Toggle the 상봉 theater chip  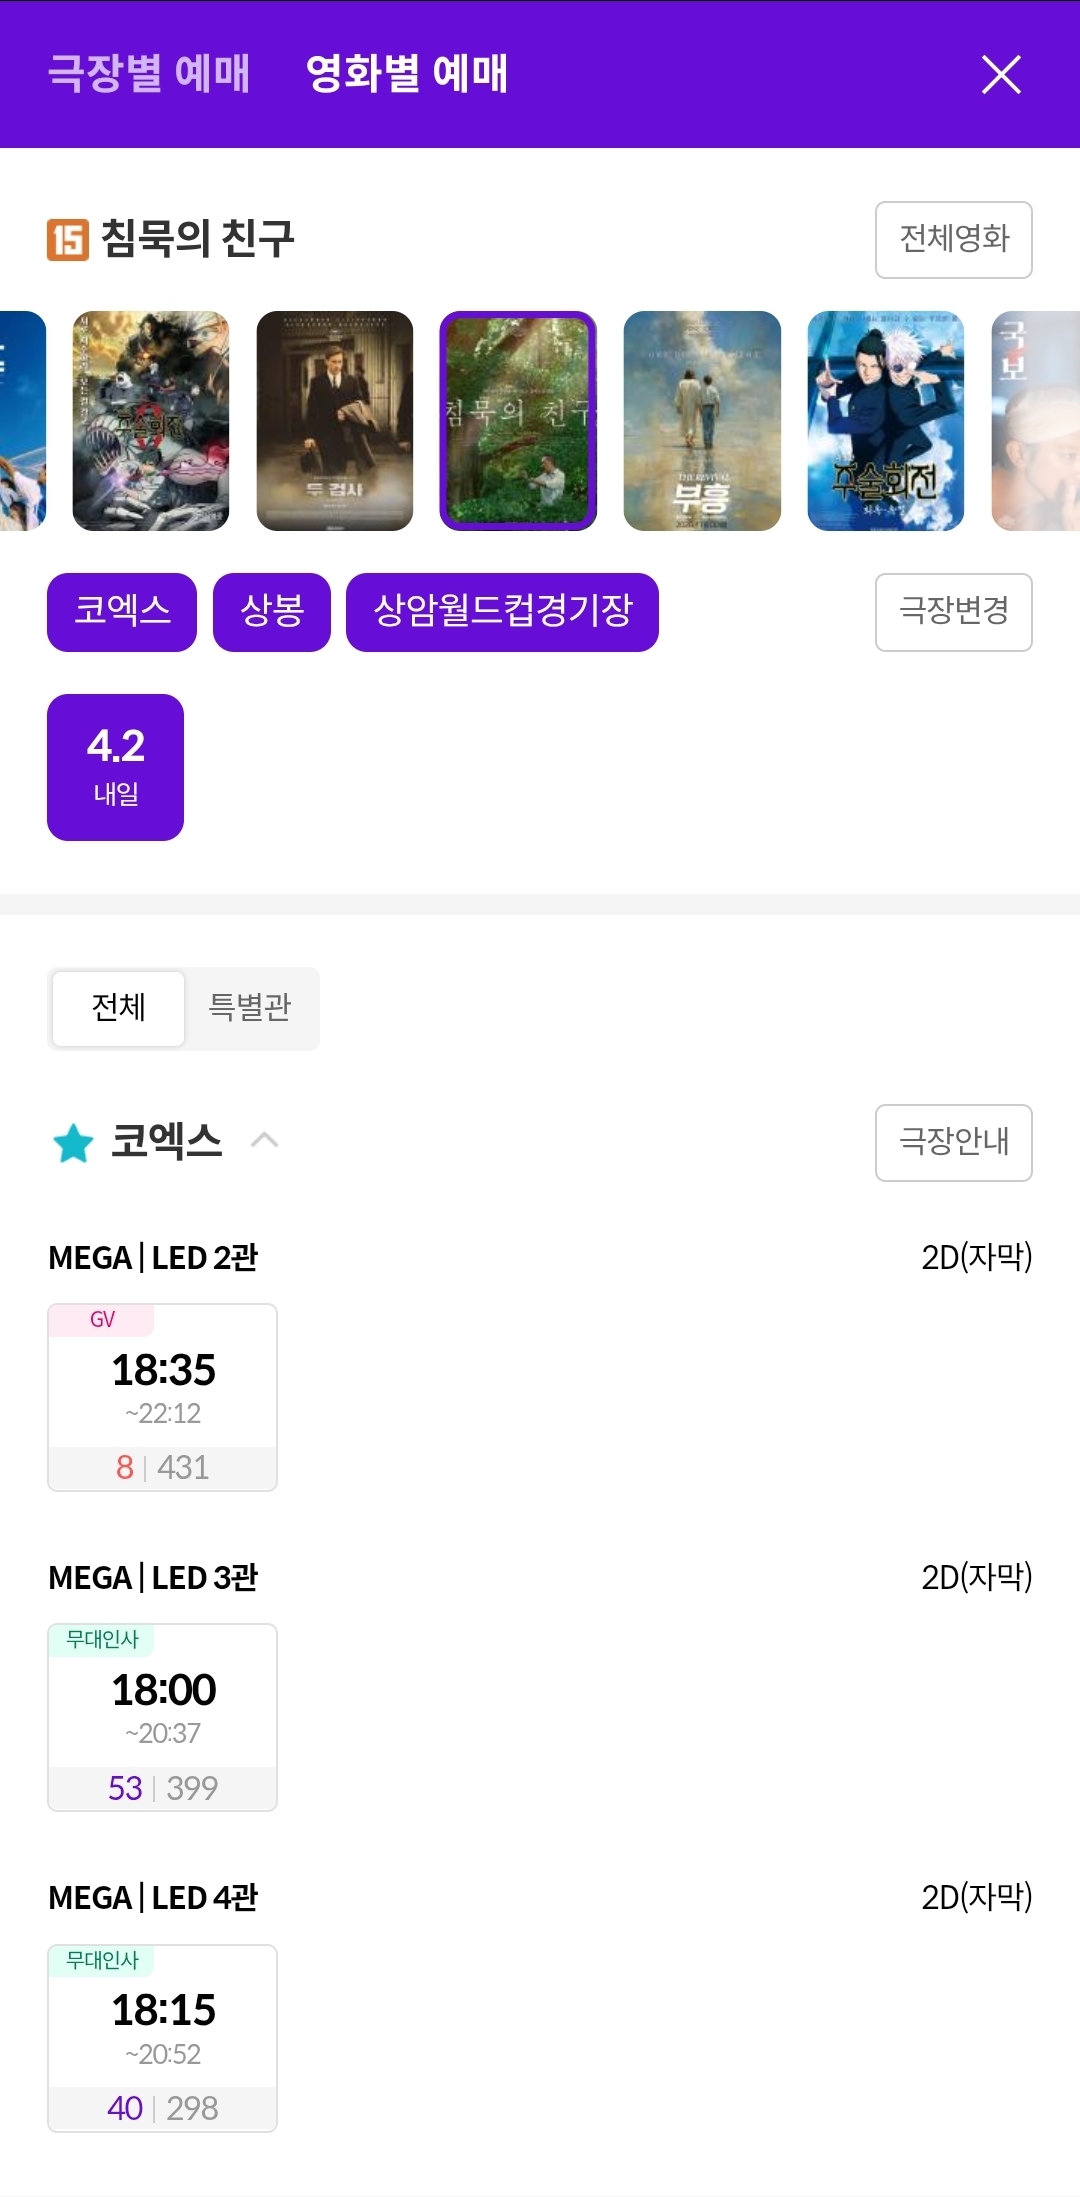click(x=272, y=612)
